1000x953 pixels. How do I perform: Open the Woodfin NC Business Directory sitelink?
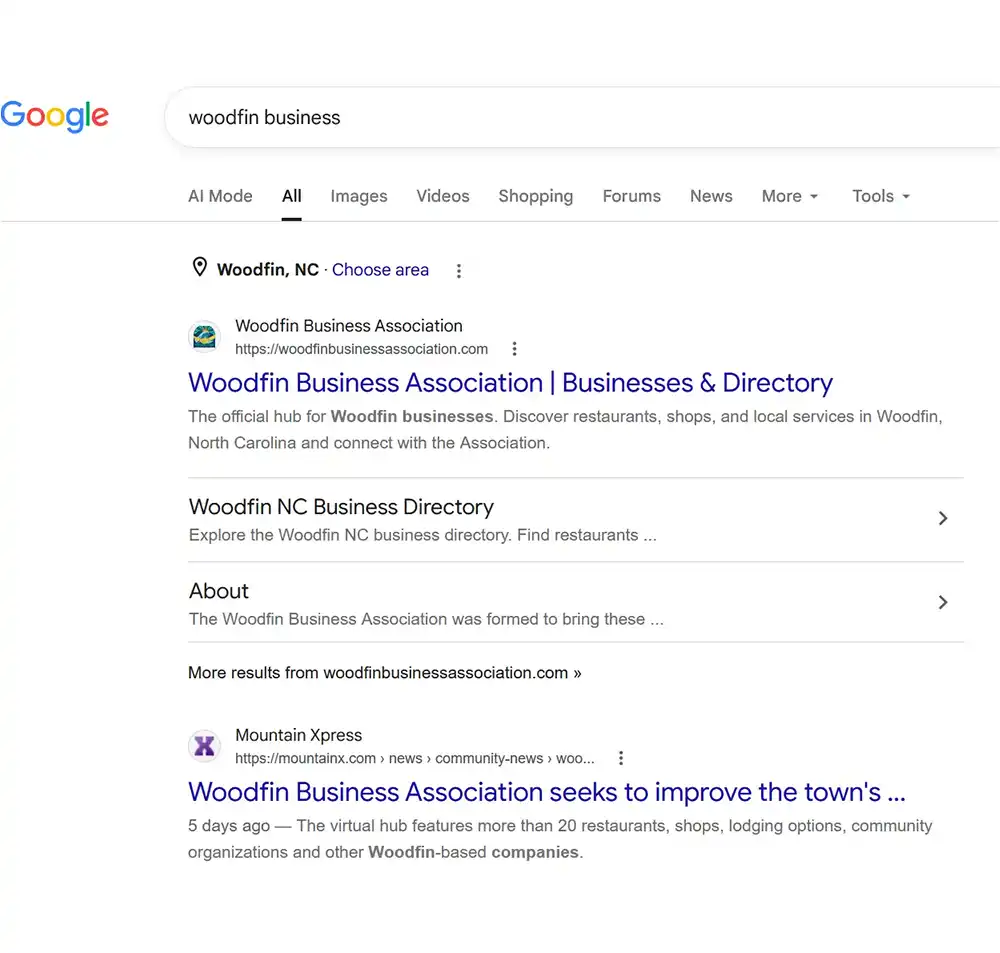point(341,506)
